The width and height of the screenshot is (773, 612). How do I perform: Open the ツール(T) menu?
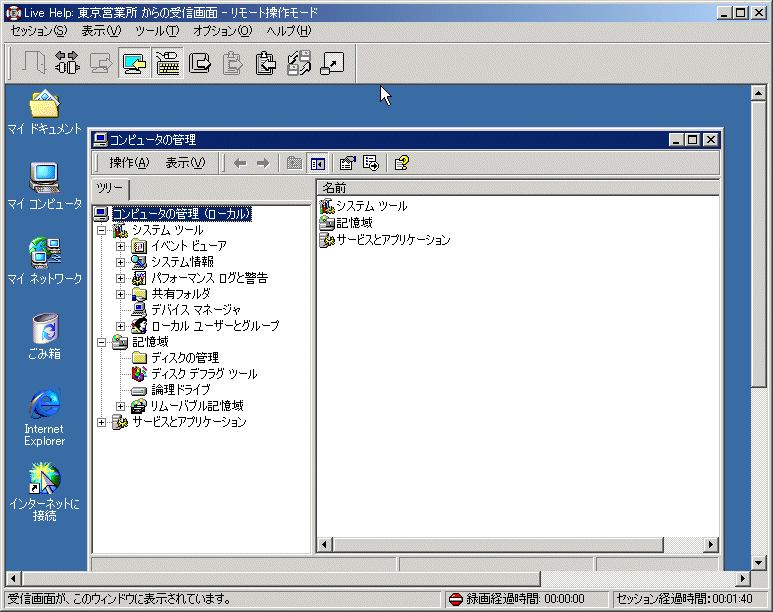pyautogui.click(x=157, y=31)
